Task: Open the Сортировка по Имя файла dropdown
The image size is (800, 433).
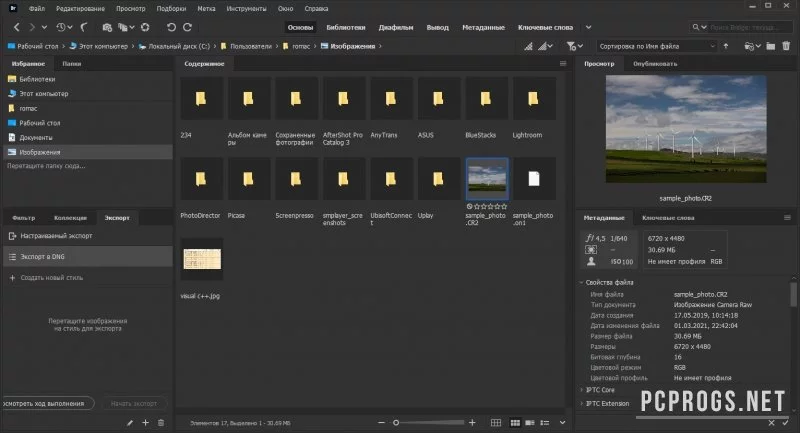Action: click(657, 46)
